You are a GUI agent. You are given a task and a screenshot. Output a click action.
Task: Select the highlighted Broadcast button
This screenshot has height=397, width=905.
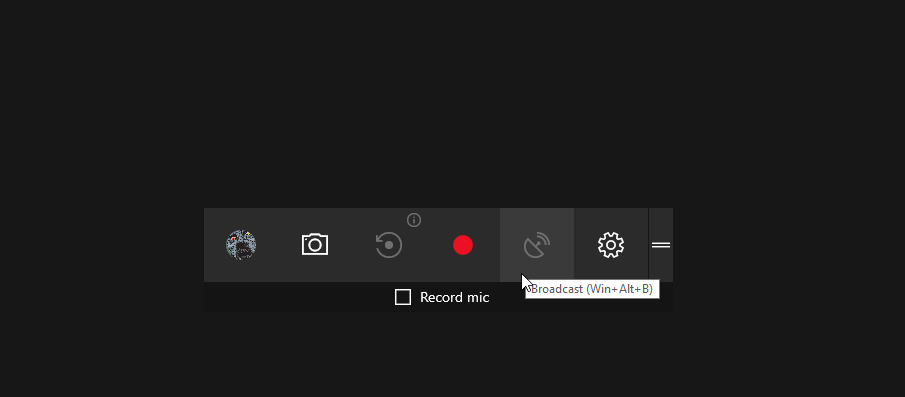(x=537, y=245)
